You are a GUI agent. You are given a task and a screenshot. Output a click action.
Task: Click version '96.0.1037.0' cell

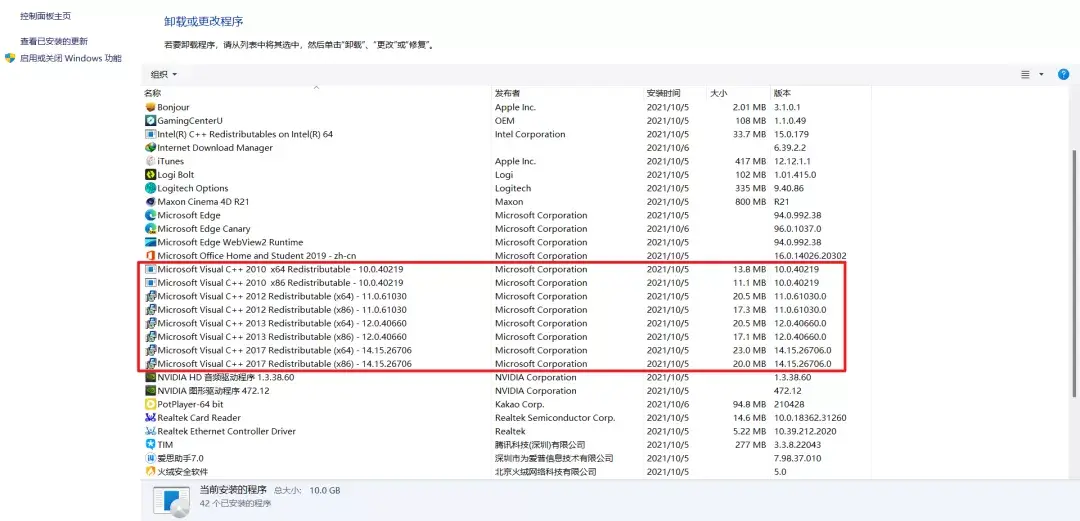[797, 229]
